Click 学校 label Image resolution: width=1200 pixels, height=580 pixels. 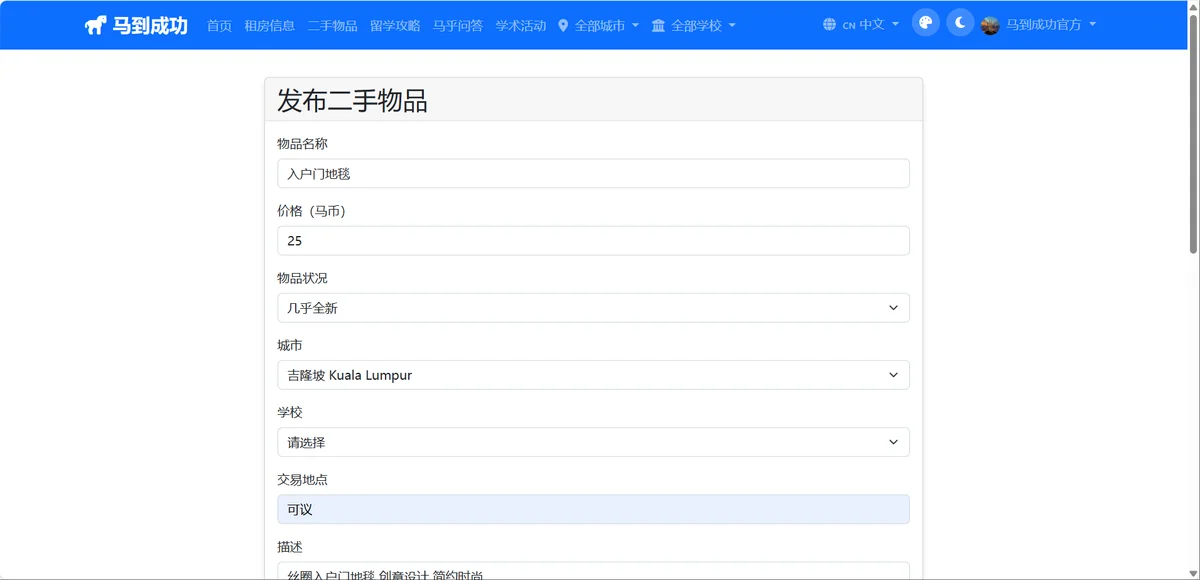click(290, 412)
